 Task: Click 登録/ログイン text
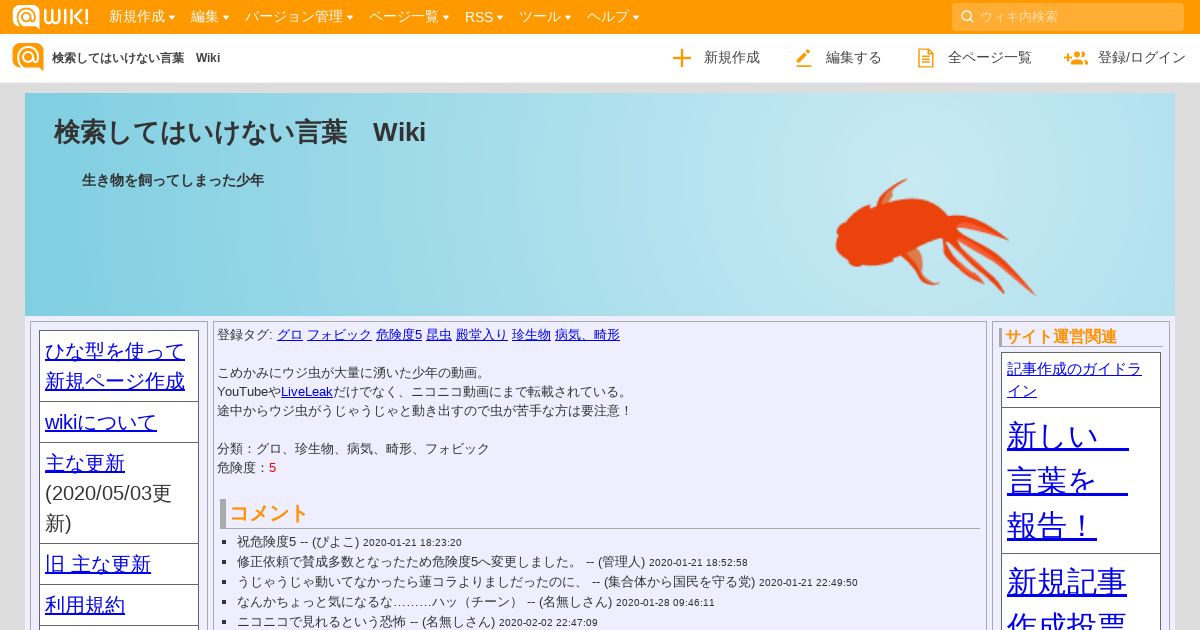[x=1142, y=58]
